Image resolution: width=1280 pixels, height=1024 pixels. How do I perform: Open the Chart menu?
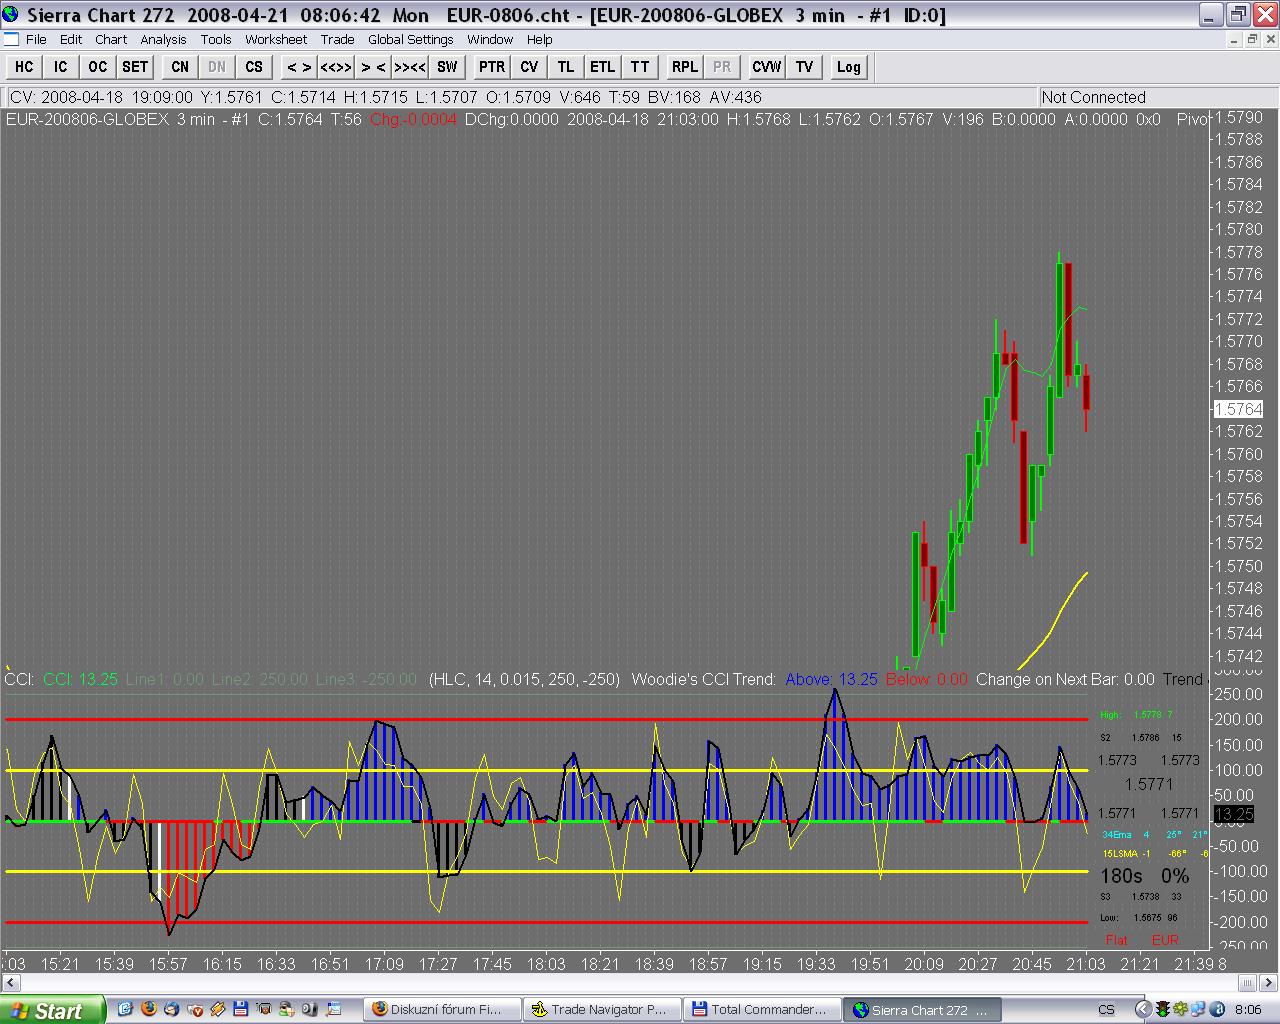111,39
